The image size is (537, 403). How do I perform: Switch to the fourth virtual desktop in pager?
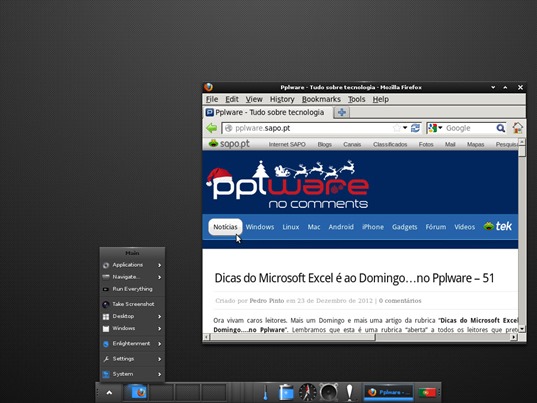(x=213, y=392)
